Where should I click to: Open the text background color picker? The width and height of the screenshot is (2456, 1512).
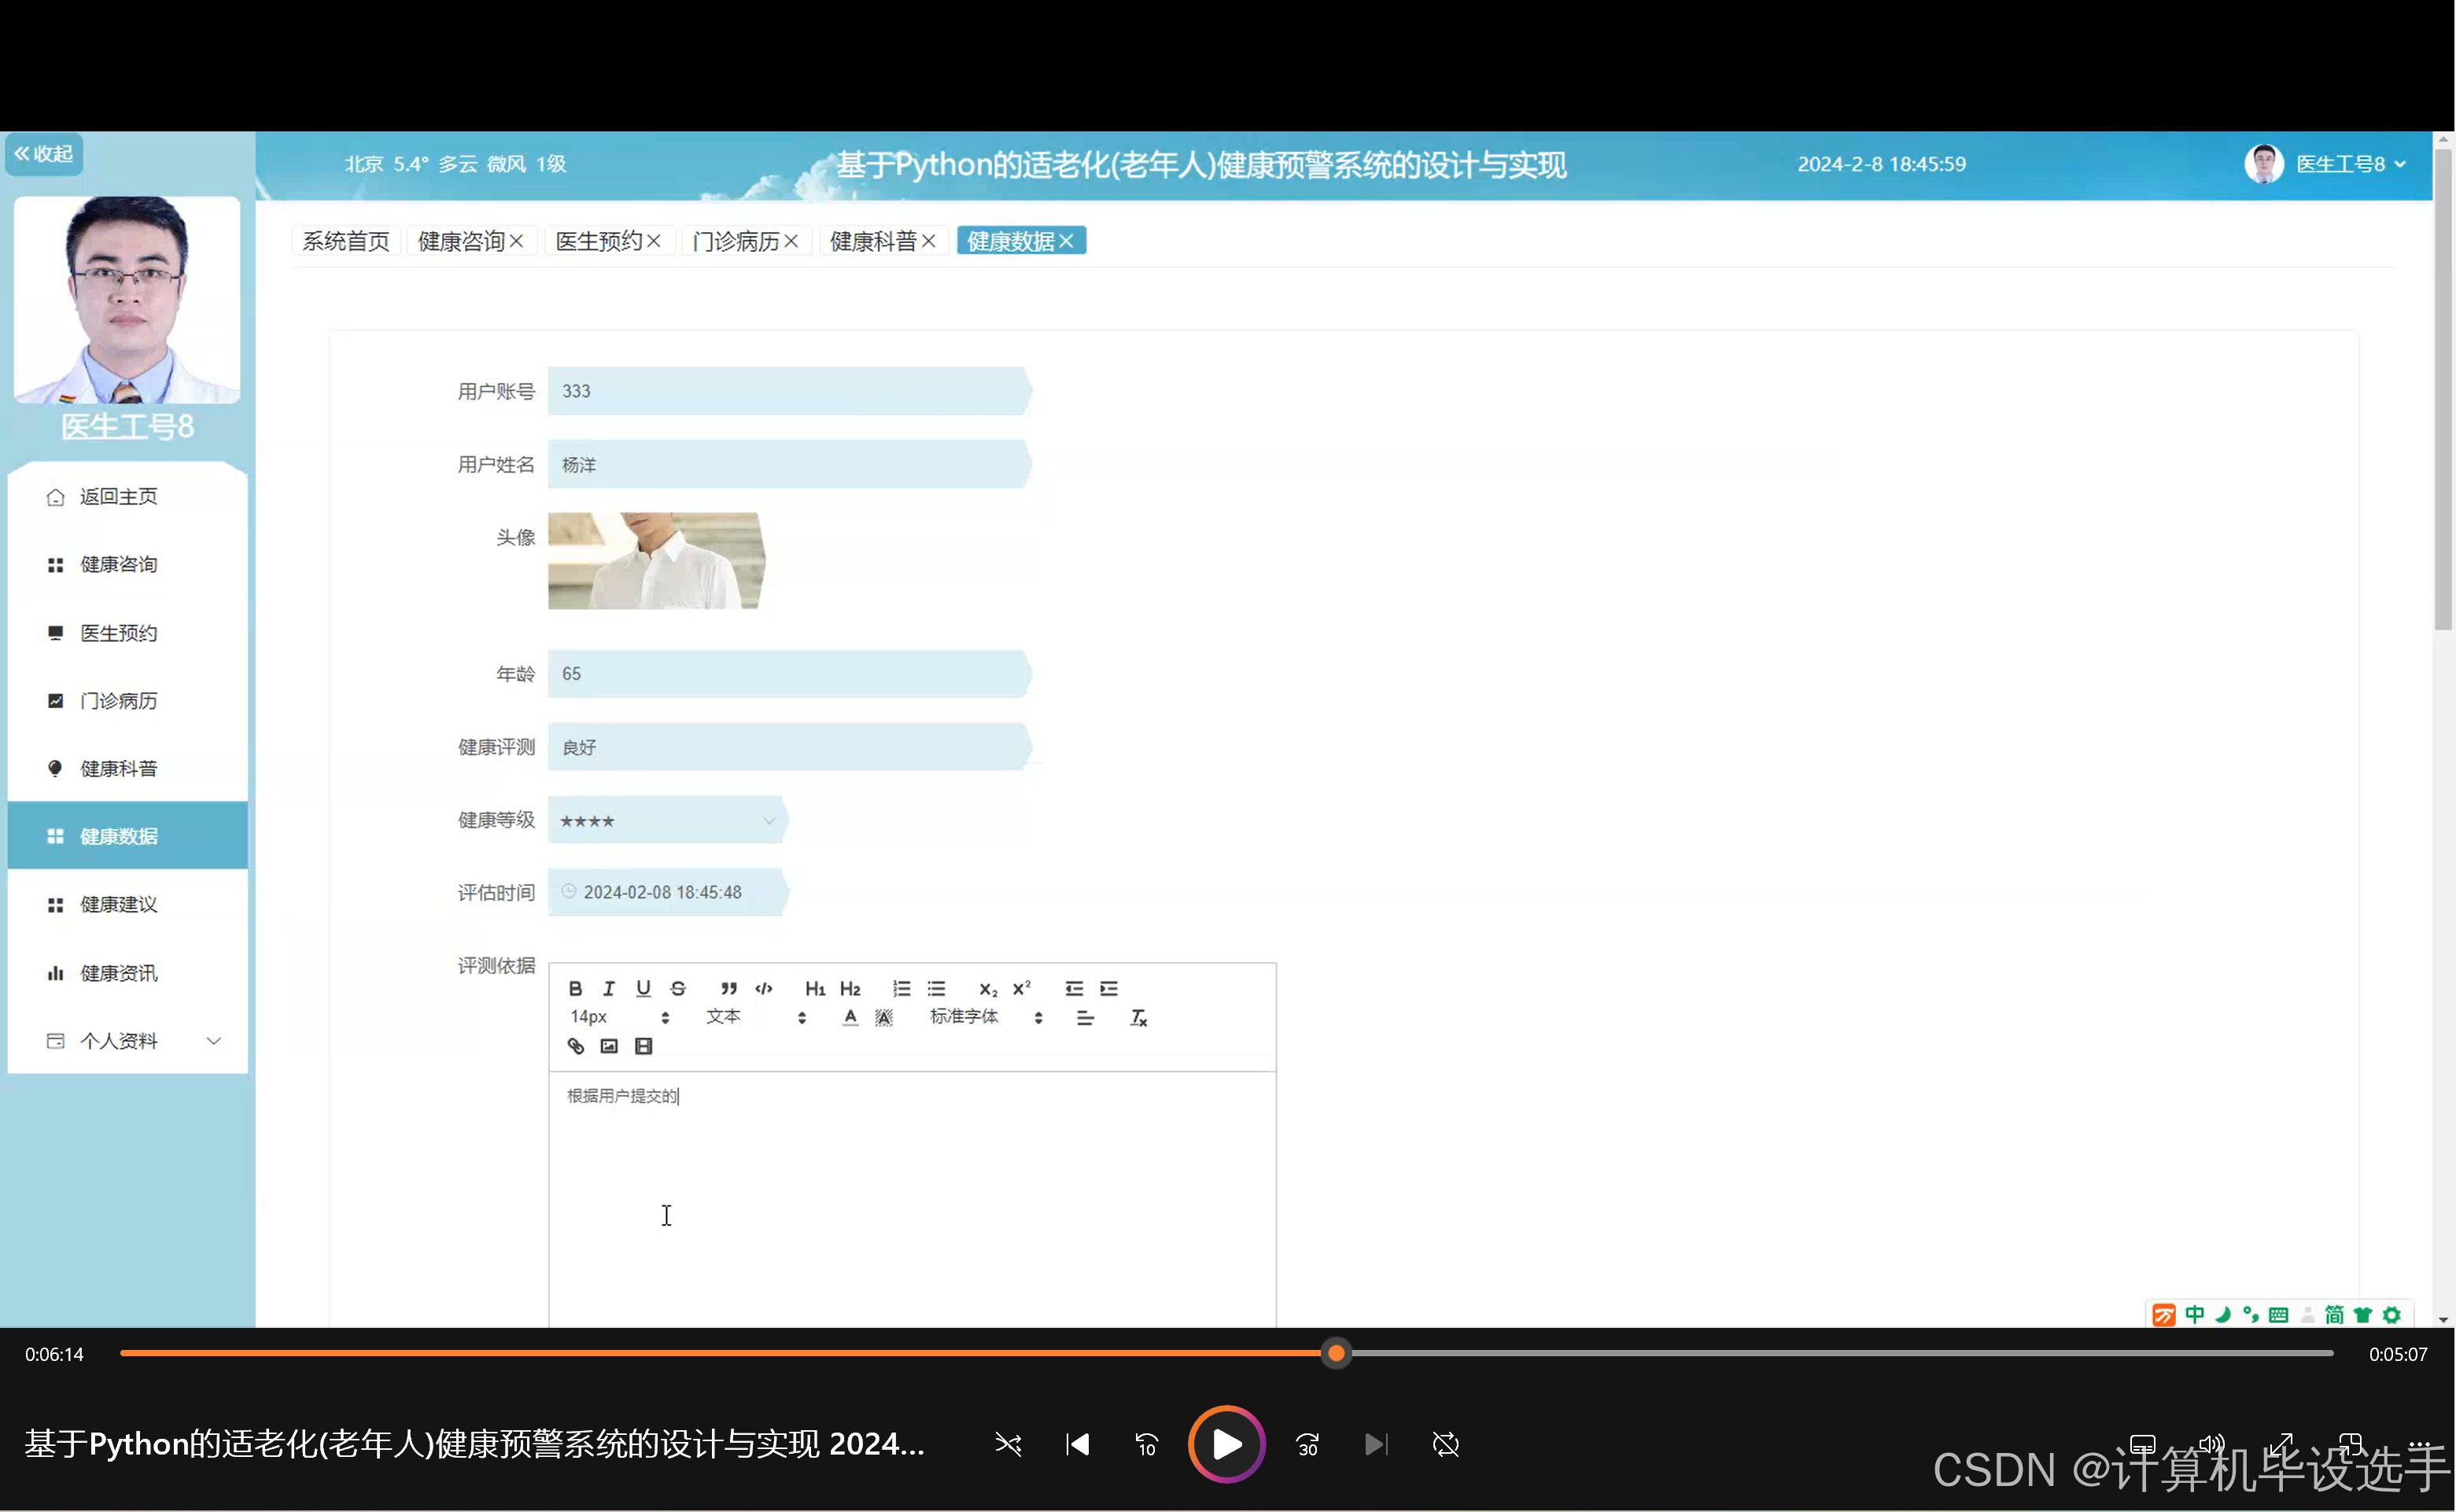point(884,1017)
